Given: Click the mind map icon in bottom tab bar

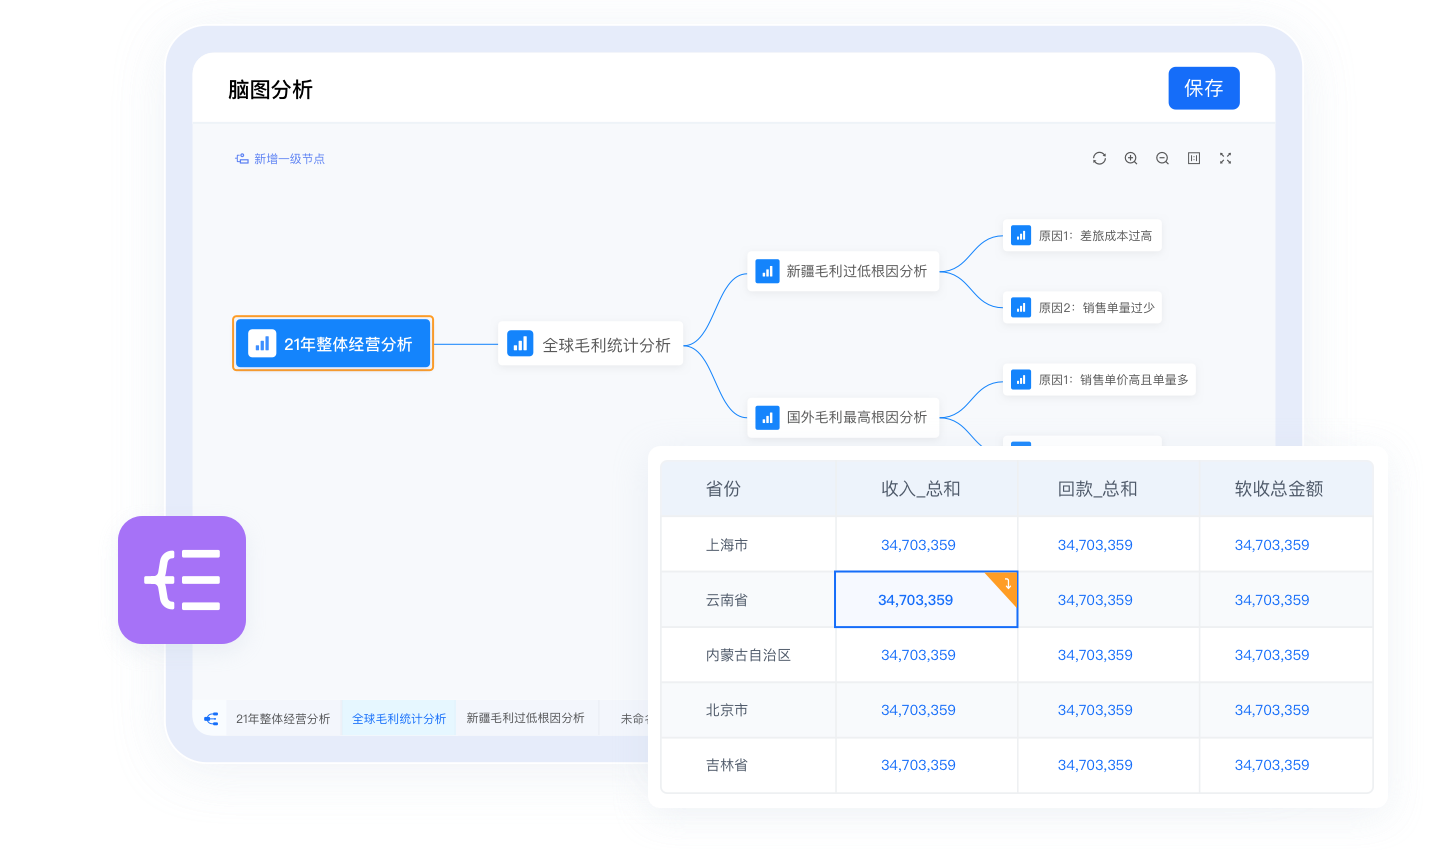Looking at the screenshot, I should tap(211, 718).
